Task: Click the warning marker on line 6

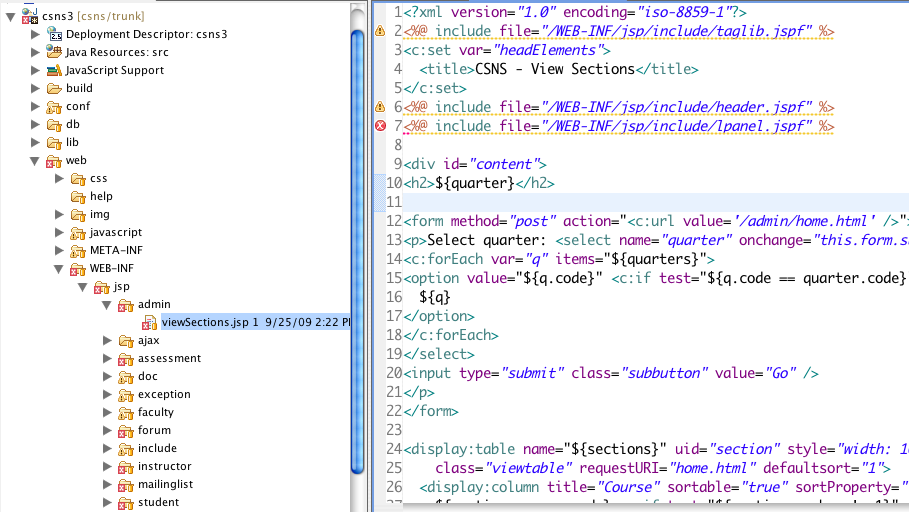Action: (x=380, y=107)
